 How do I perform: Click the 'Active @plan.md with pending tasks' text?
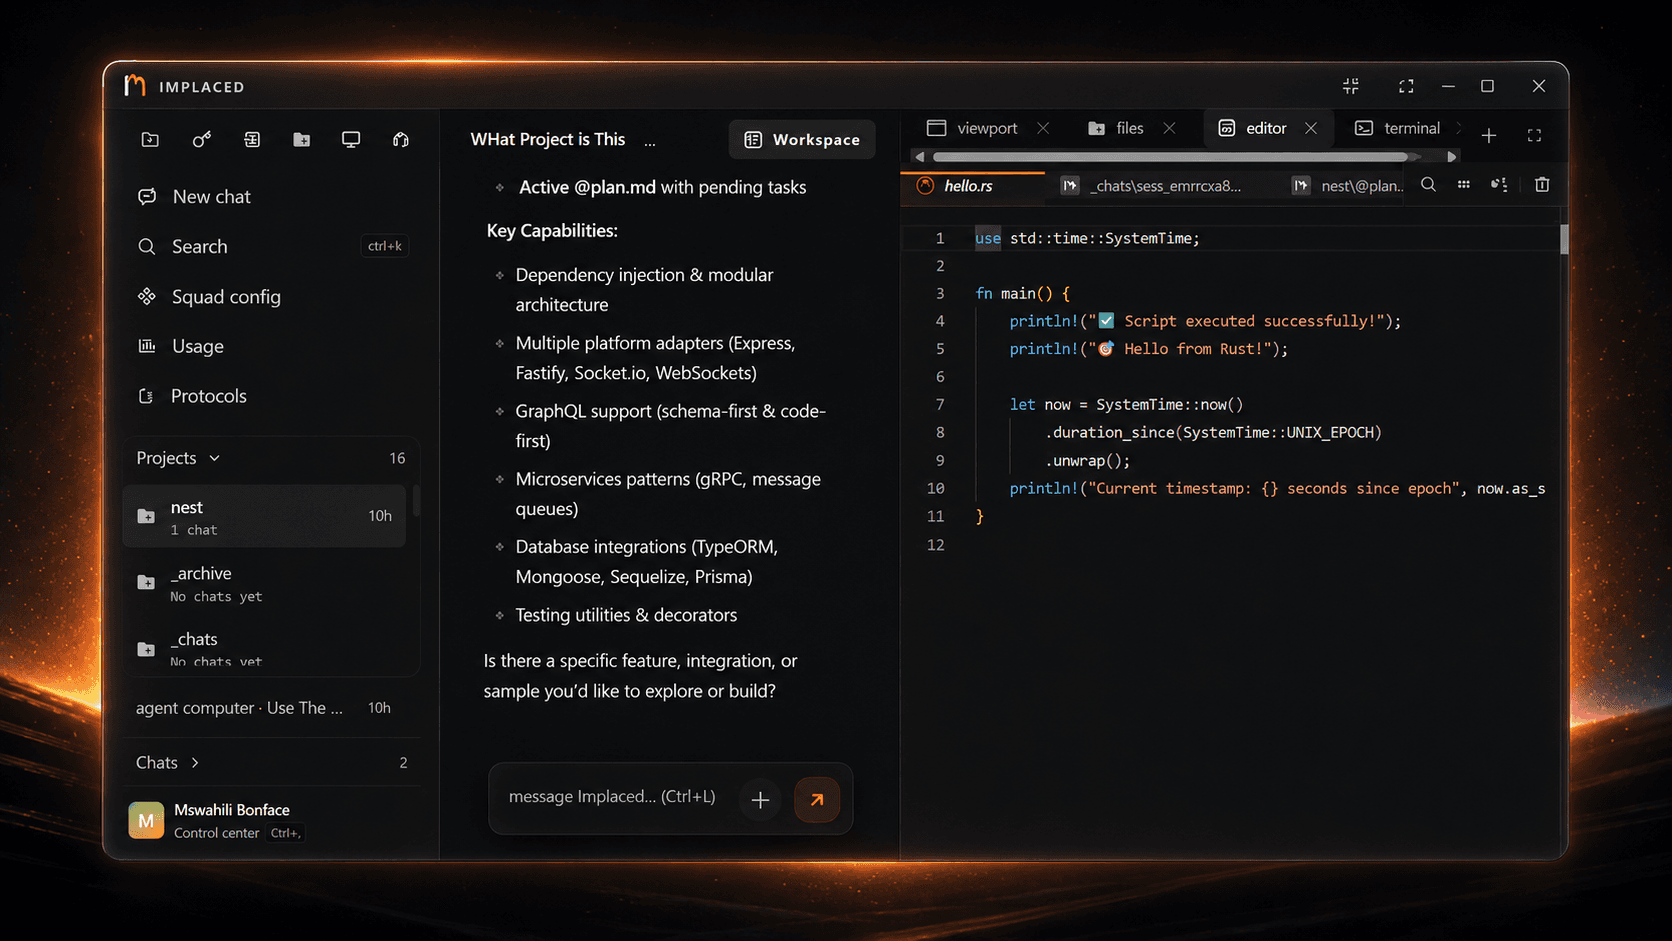tap(662, 187)
